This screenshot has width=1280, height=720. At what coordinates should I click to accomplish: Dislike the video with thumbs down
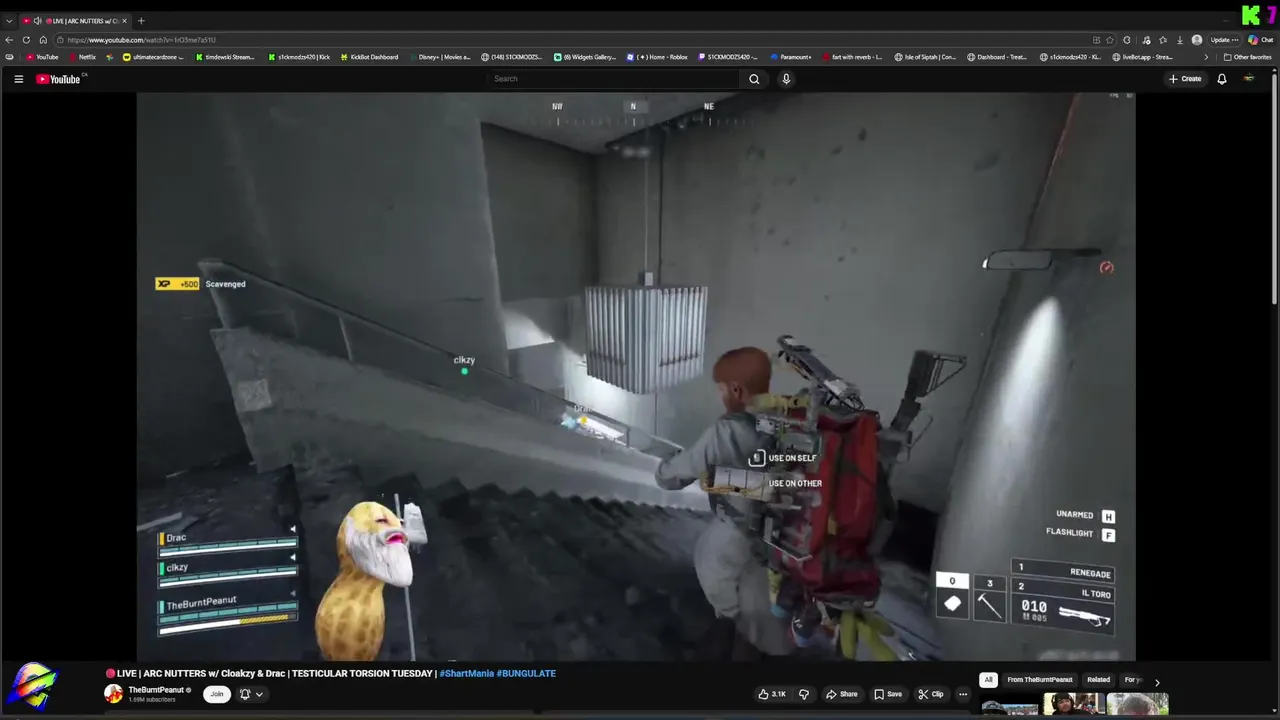[x=803, y=694]
